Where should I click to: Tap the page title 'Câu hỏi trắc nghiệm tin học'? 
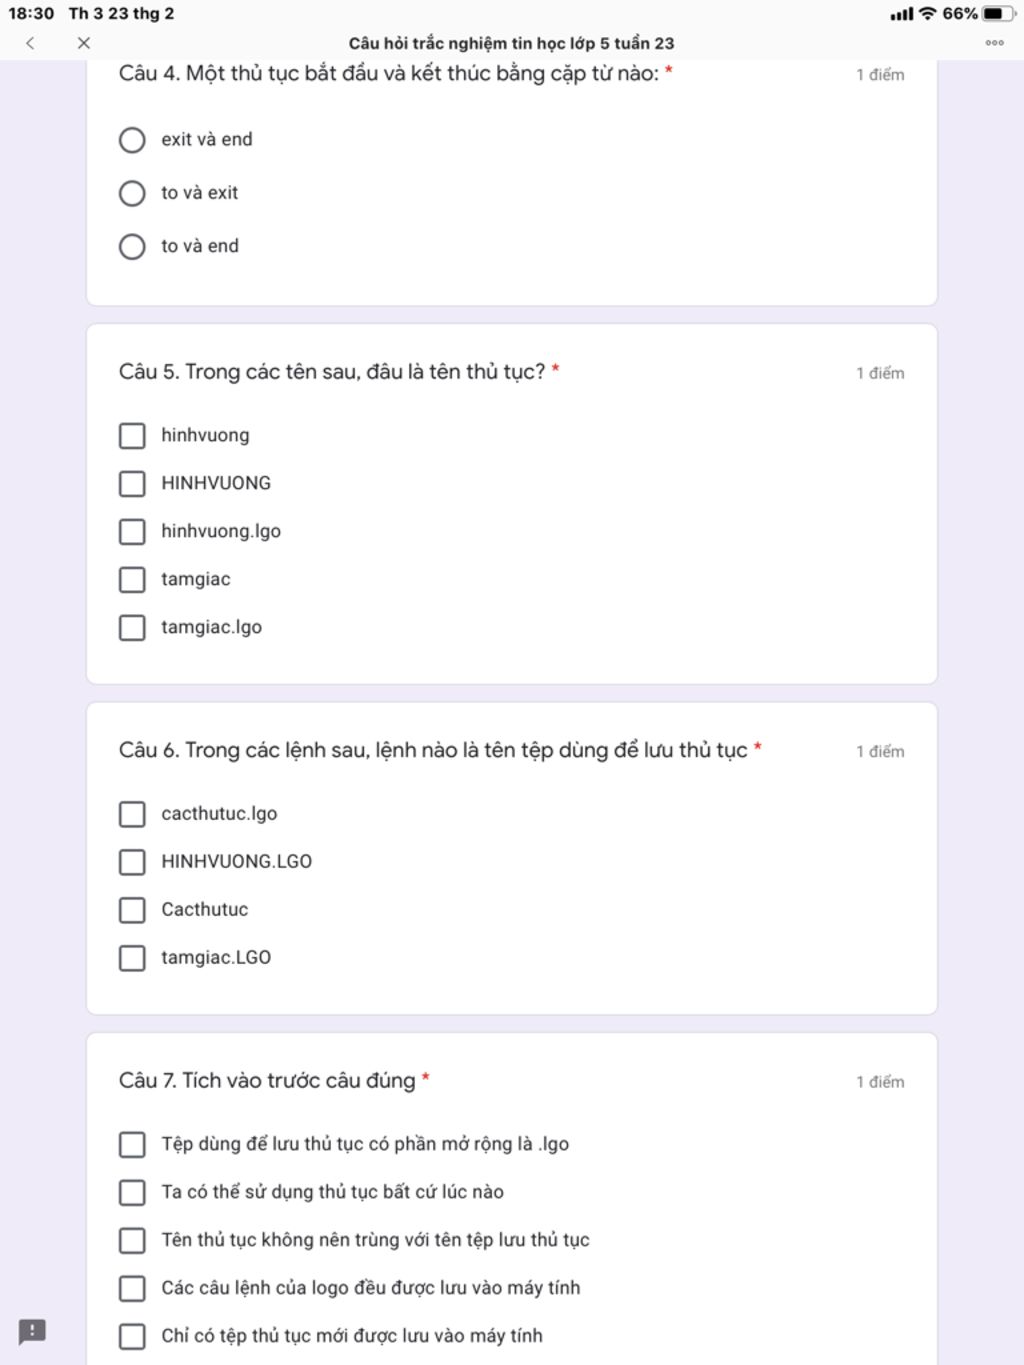(511, 44)
